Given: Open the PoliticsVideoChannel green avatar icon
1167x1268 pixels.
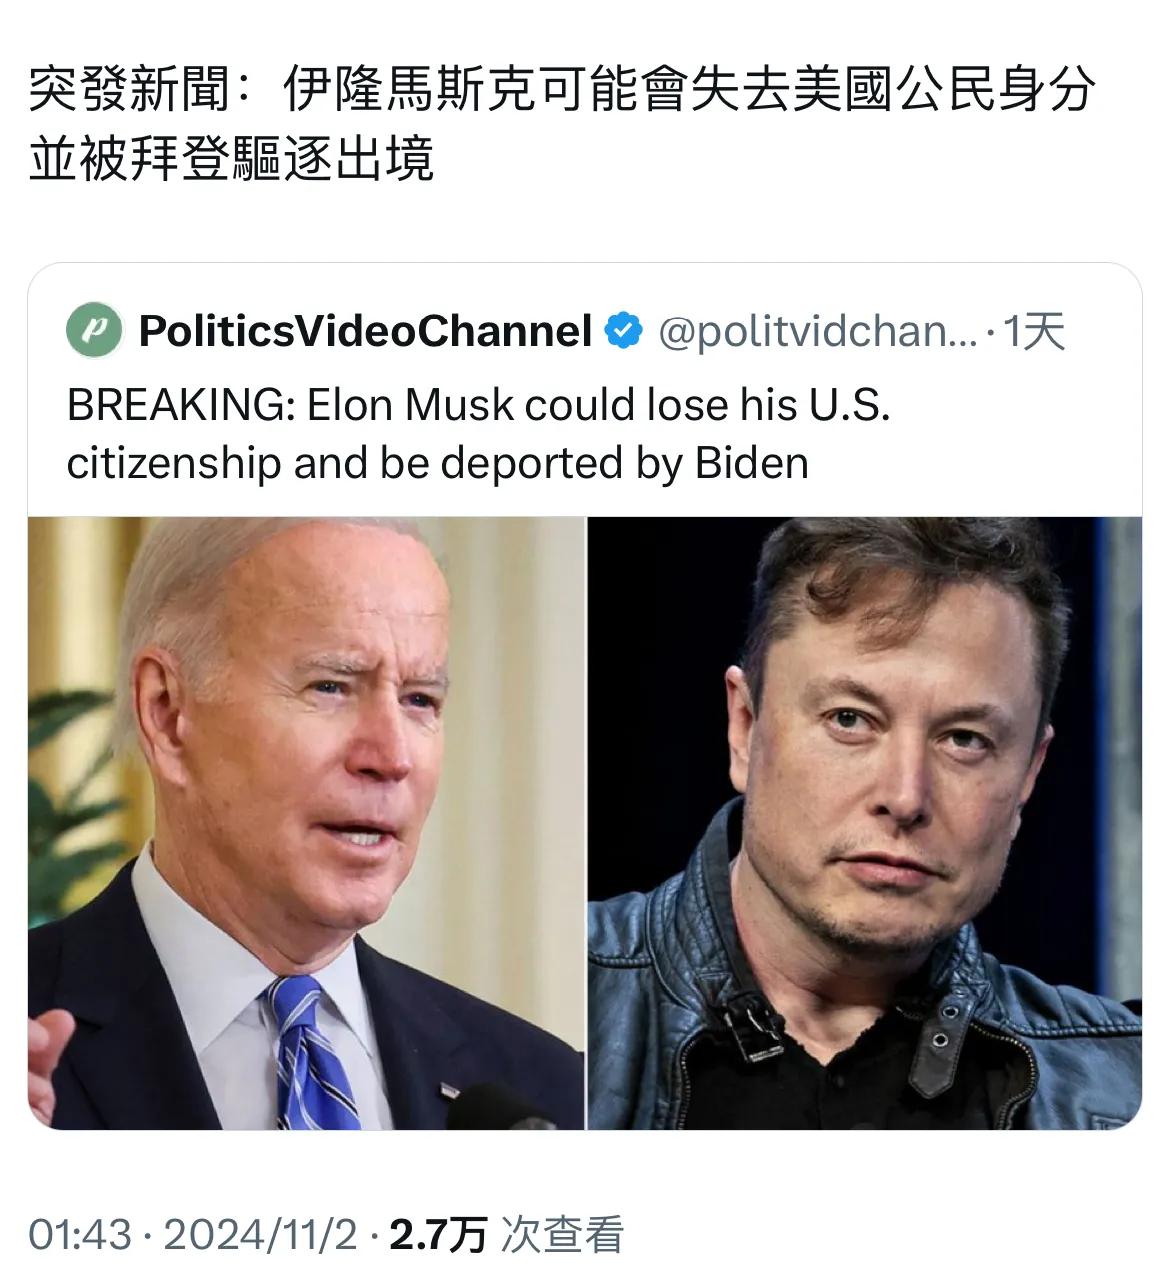Looking at the screenshot, I should point(94,331).
